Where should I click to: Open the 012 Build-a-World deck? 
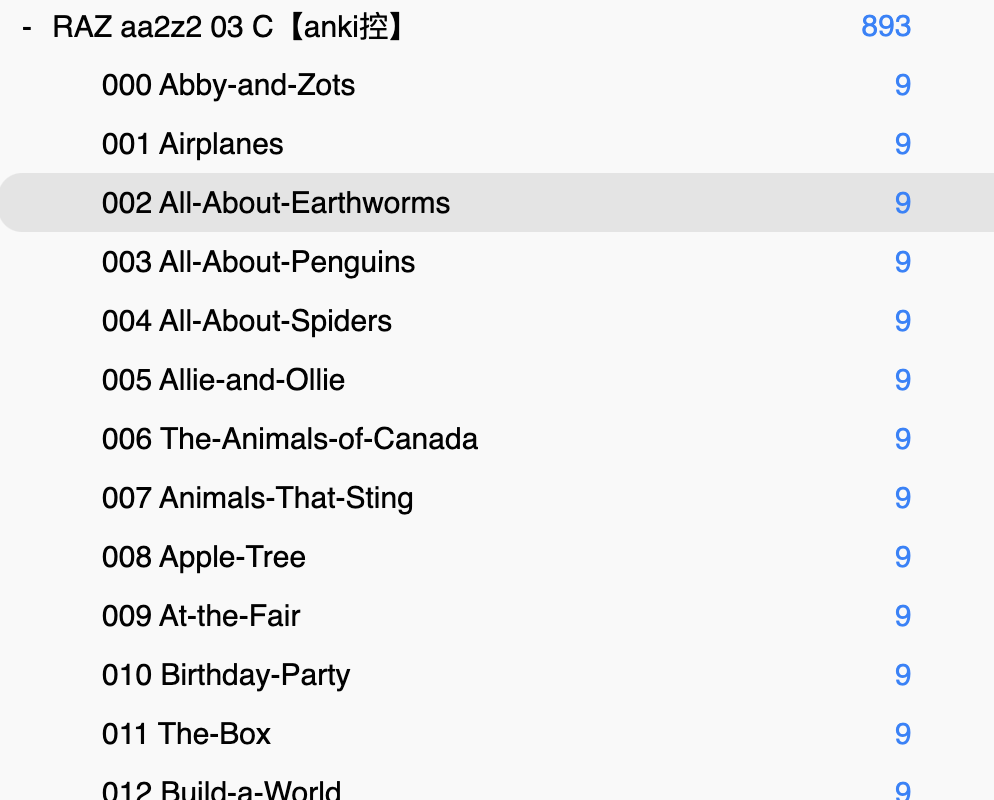(x=221, y=790)
